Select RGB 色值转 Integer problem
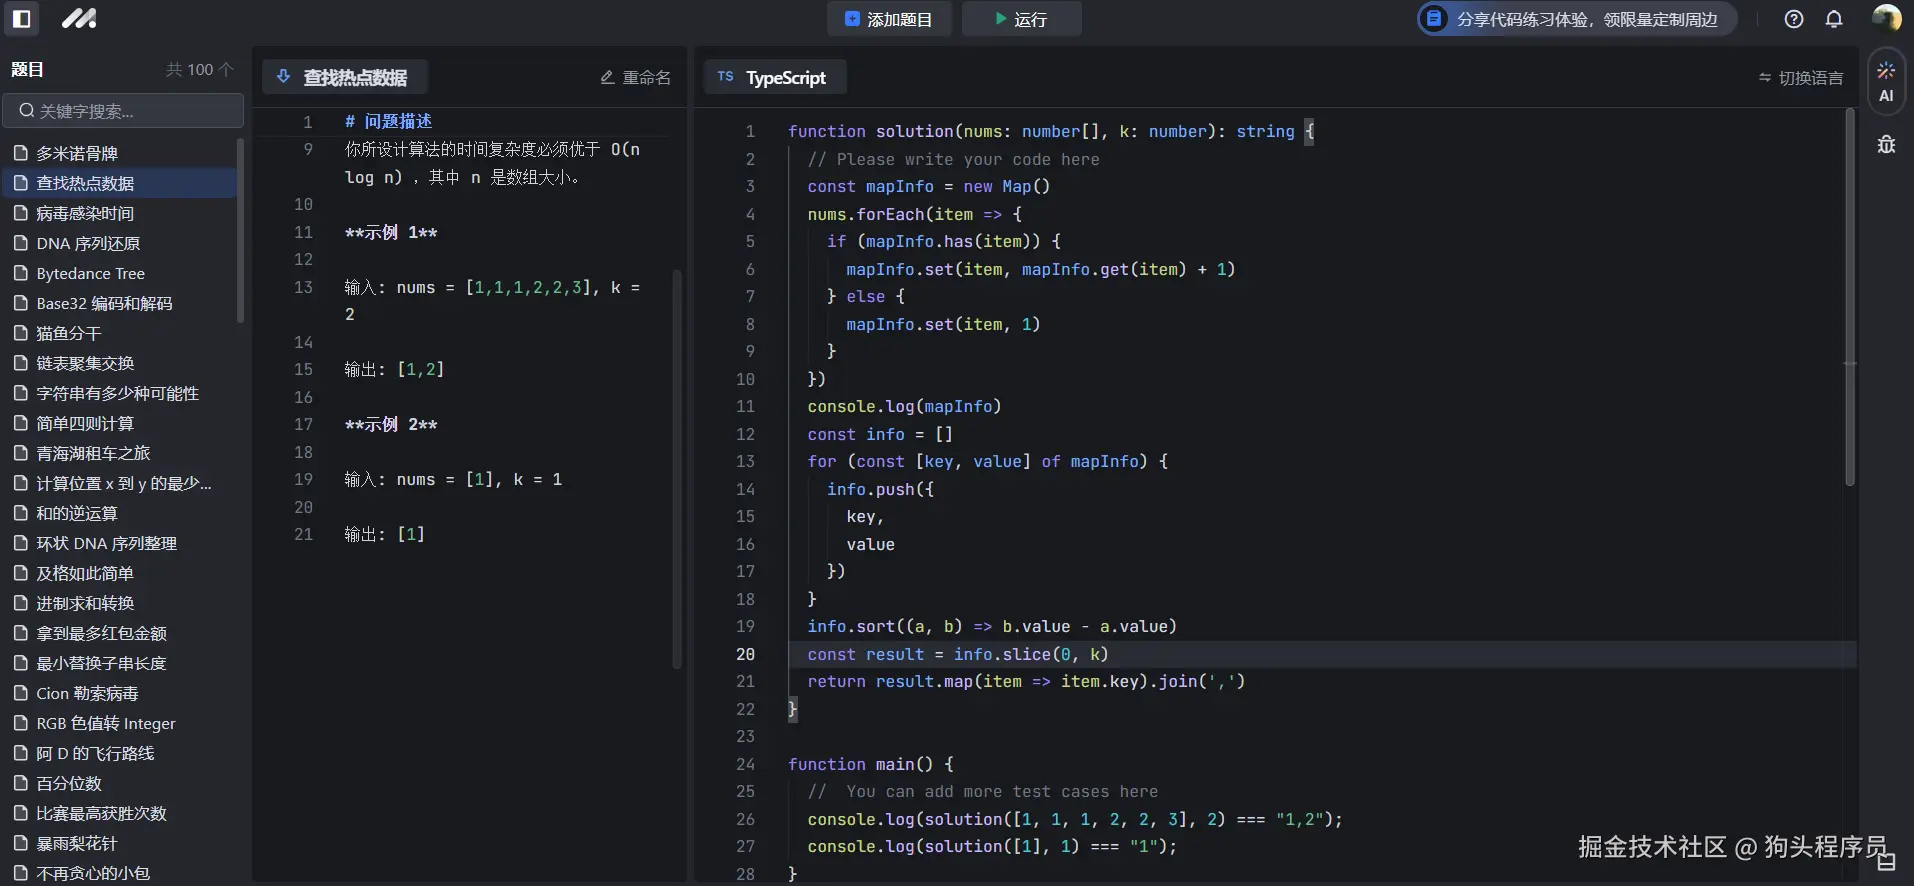Viewport: 1914px width, 886px height. pos(106,723)
